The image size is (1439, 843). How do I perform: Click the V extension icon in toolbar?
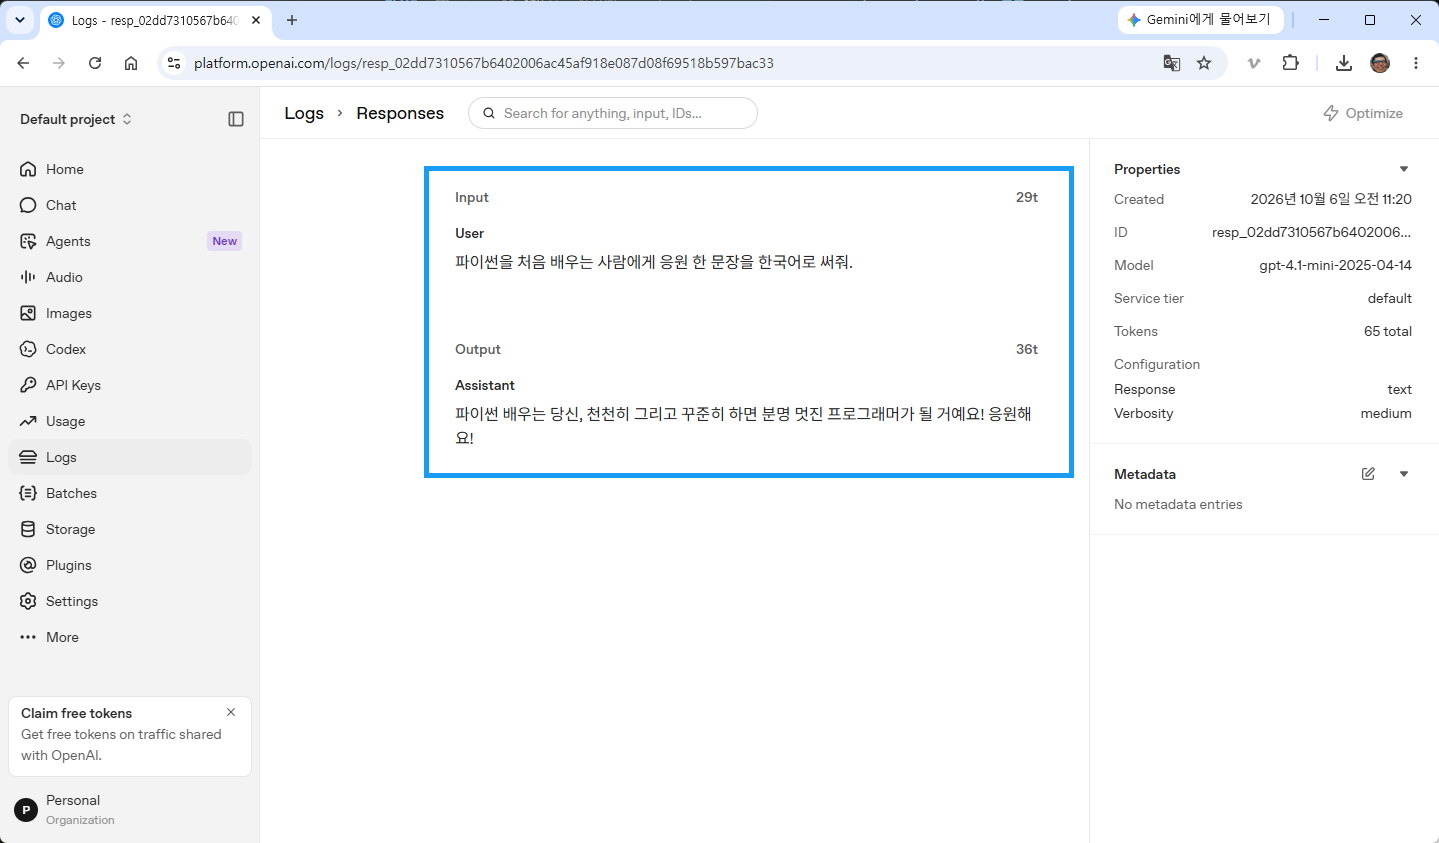click(1254, 63)
